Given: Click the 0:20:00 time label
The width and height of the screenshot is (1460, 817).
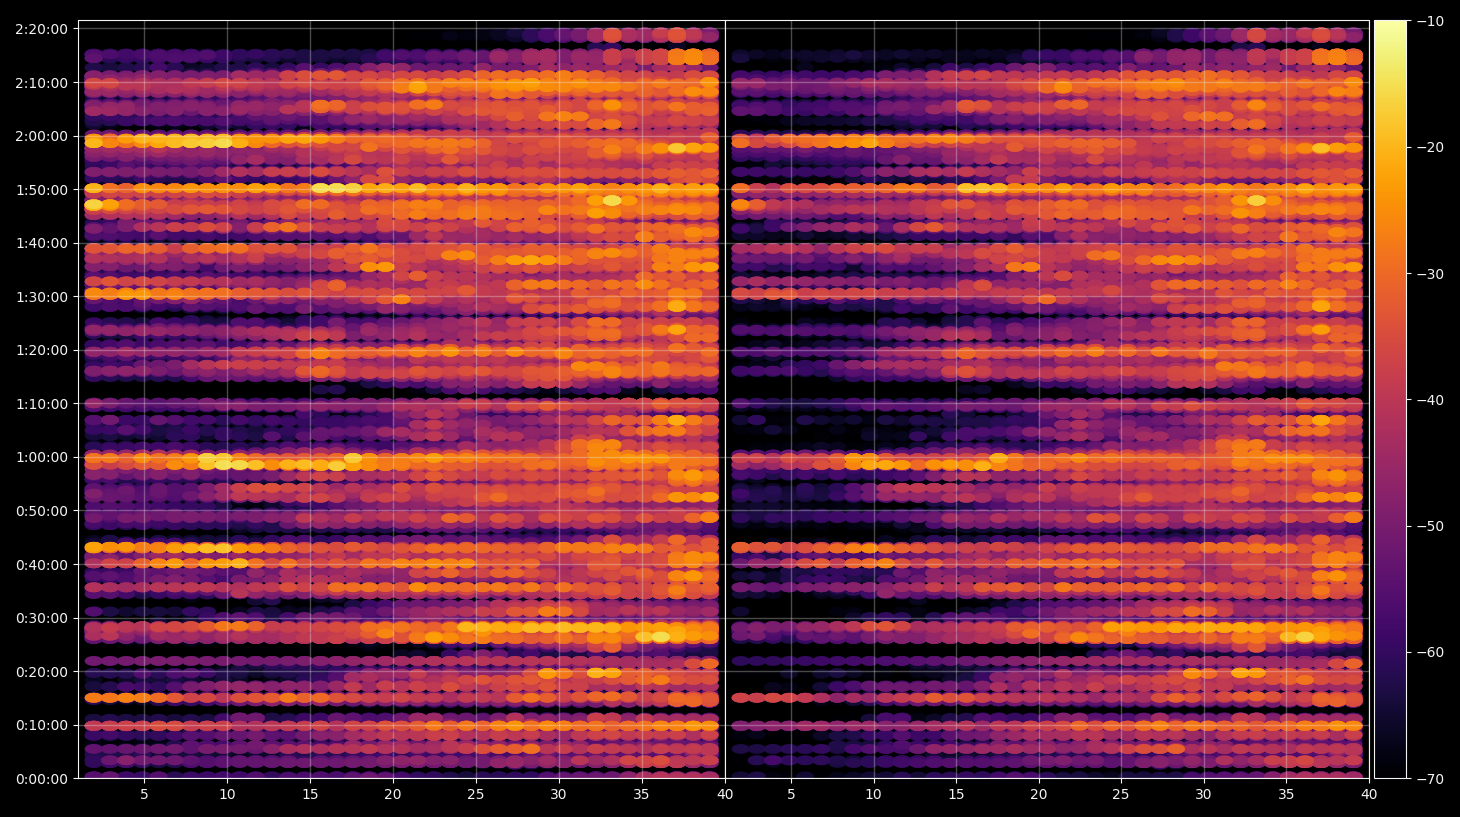Looking at the screenshot, I should pos(42,672).
